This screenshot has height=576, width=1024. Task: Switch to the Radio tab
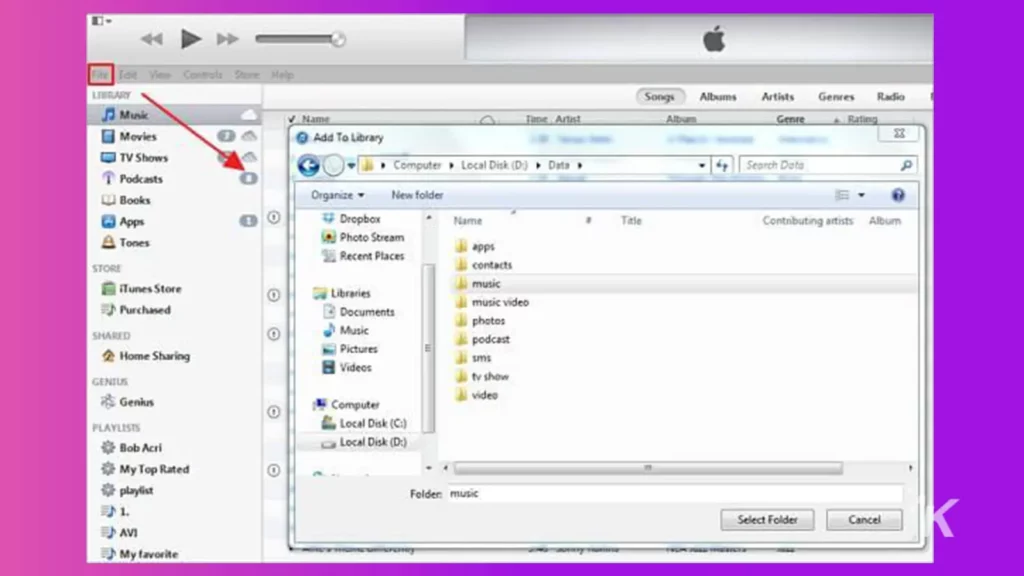tap(891, 97)
